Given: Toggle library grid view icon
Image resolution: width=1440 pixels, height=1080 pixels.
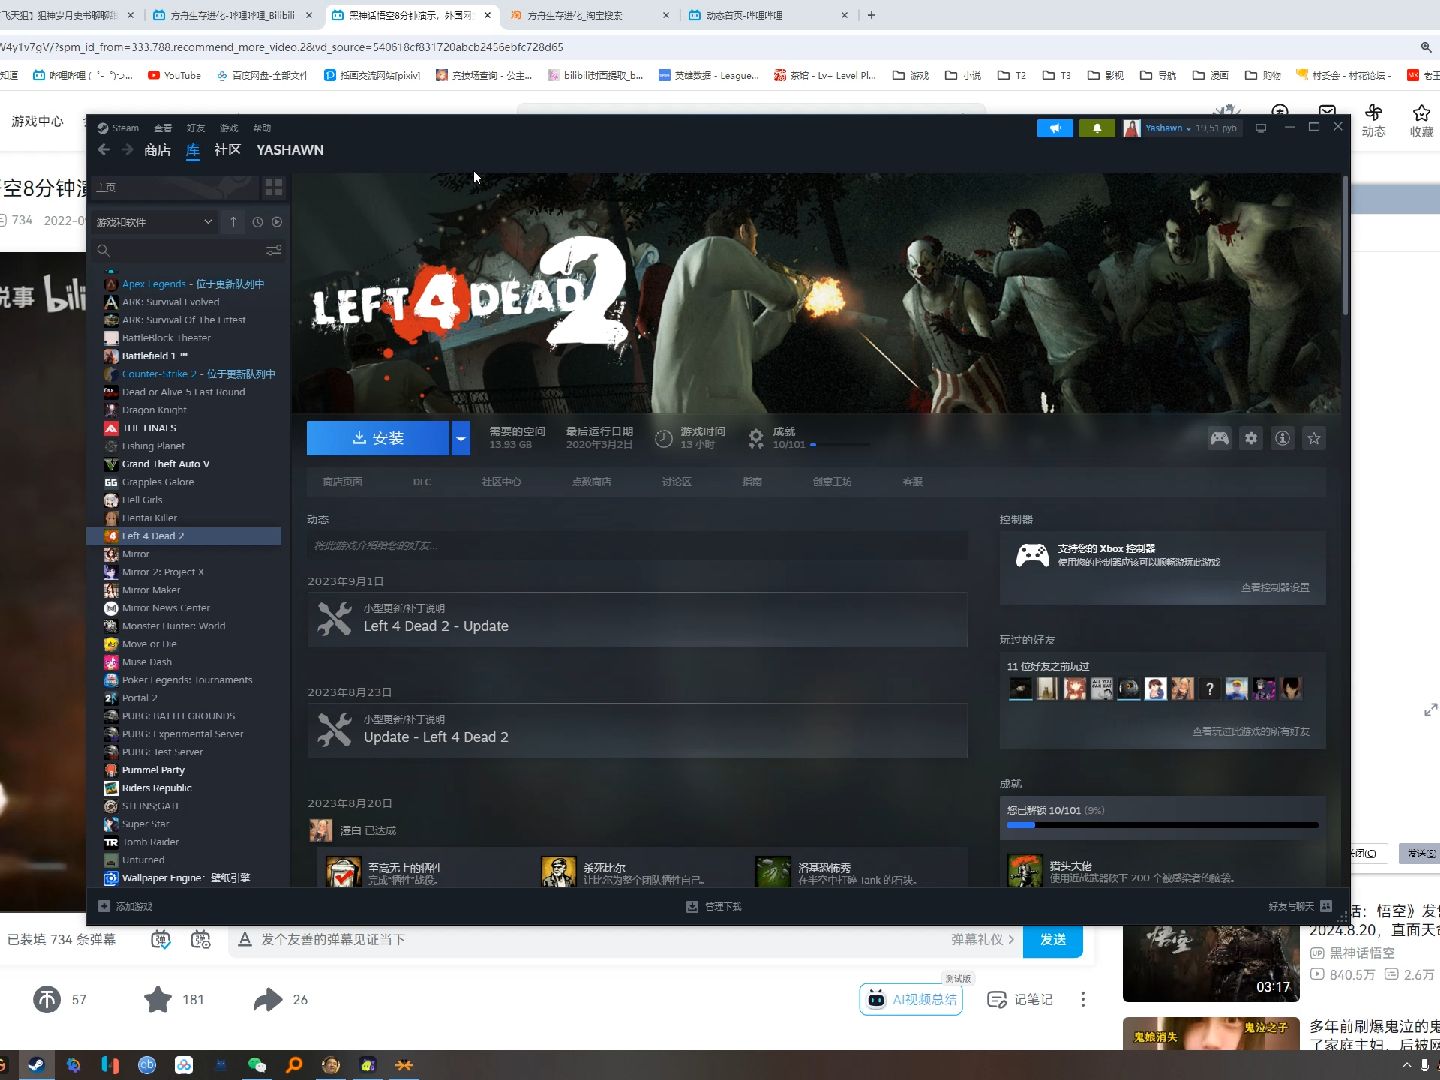Looking at the screenshot, I should point(274,187).
